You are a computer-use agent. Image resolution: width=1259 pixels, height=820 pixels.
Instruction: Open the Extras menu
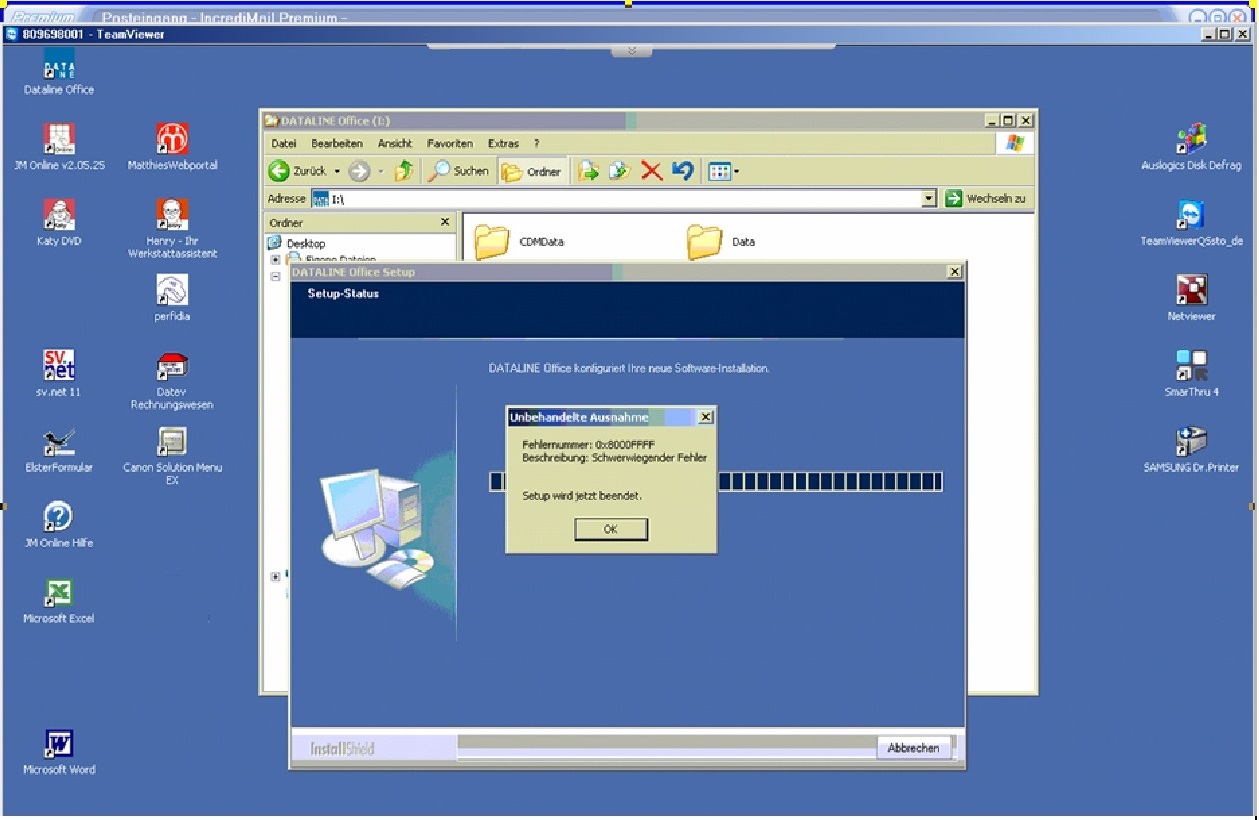(503, 144)
